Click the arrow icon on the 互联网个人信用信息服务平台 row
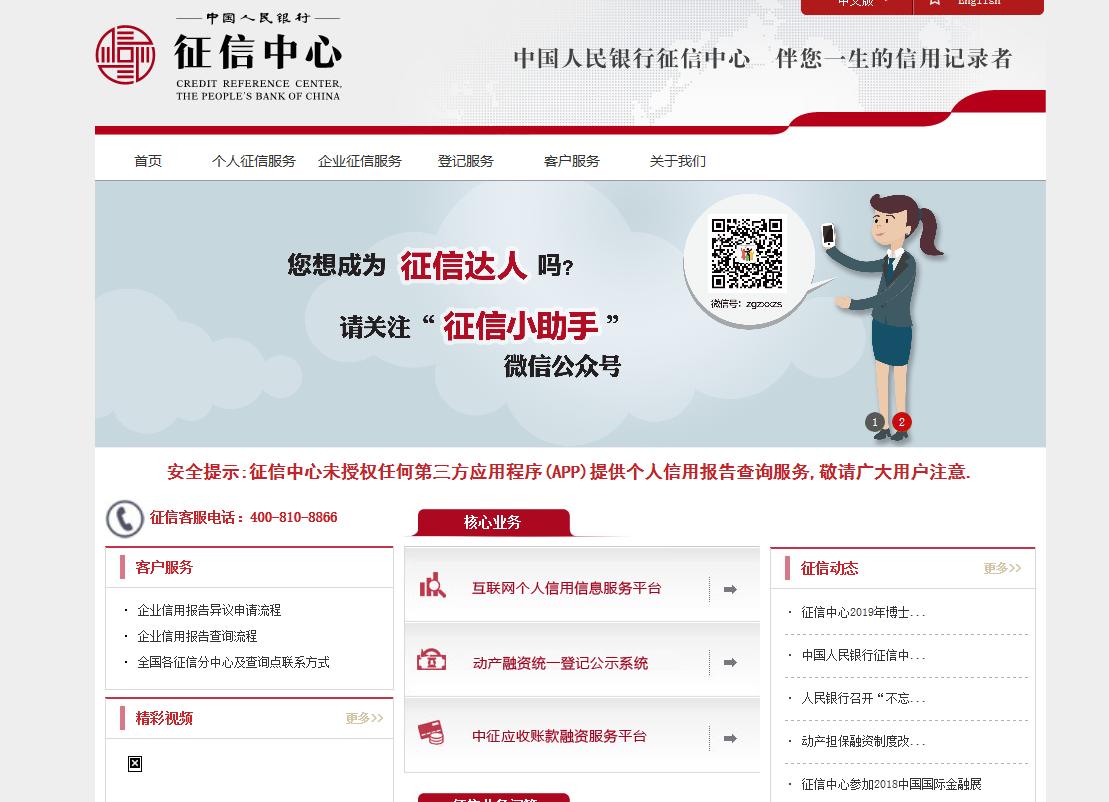The height and width of the screenshot is (802, 1109). [x=730, y=590]
